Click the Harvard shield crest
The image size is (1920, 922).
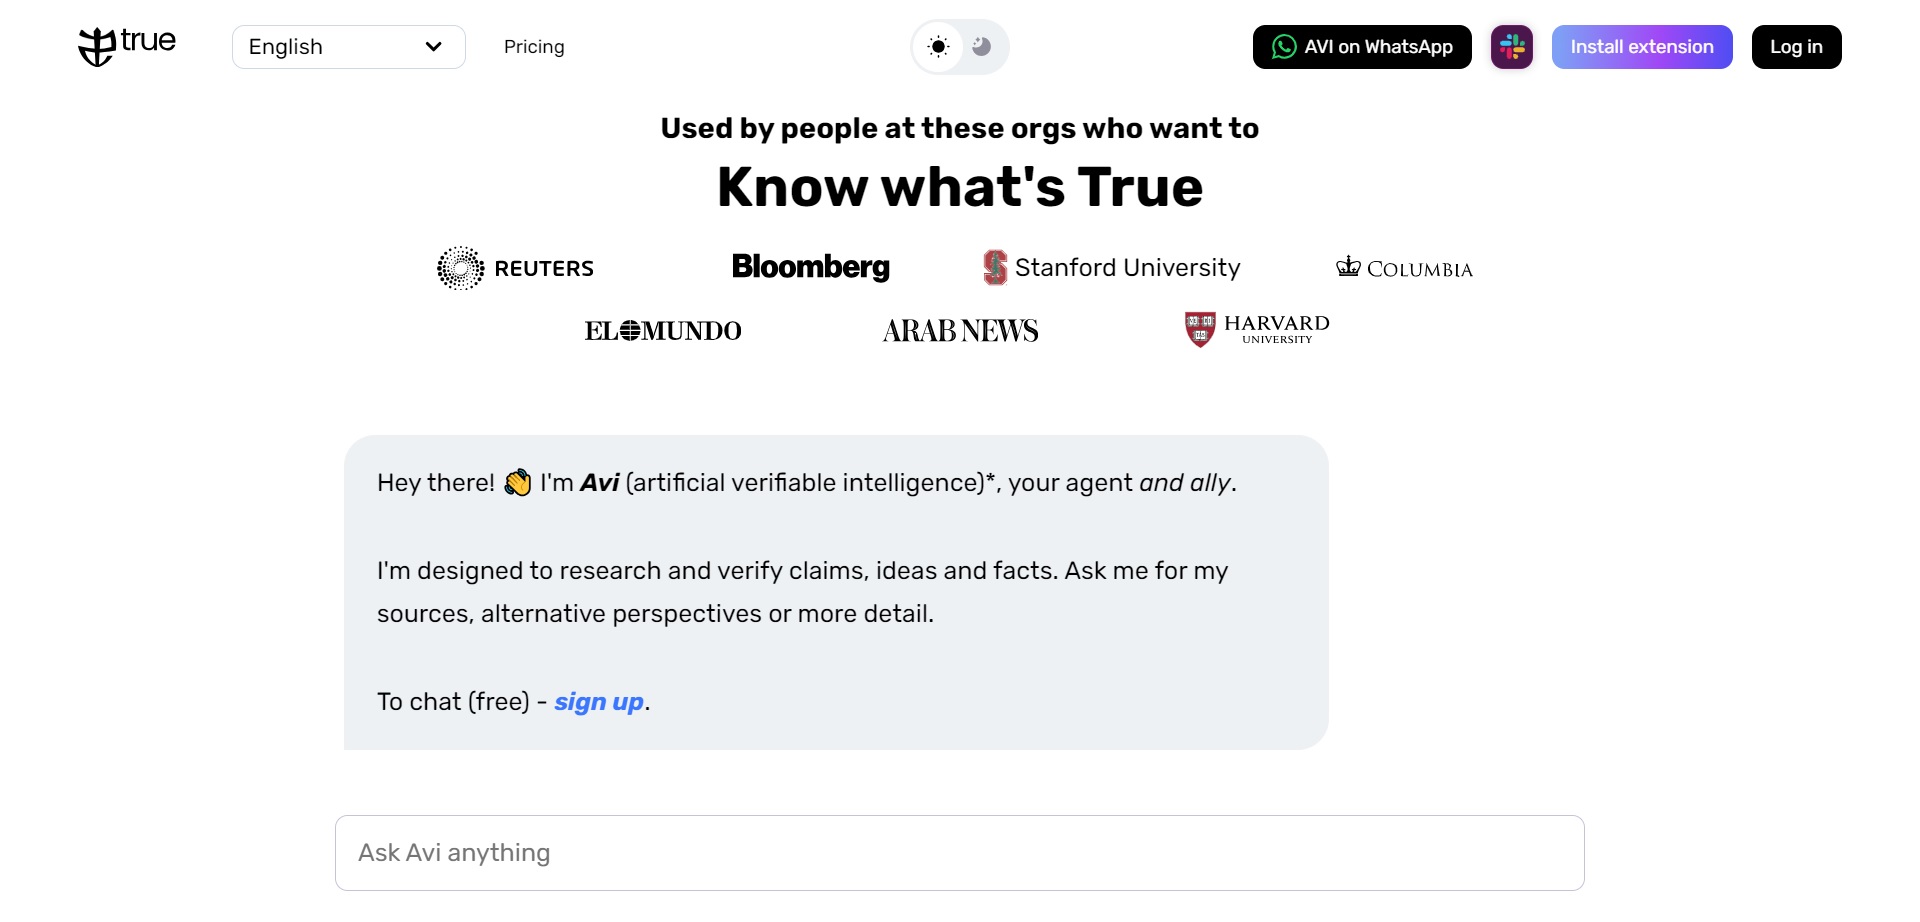(x=1200, y=329)
